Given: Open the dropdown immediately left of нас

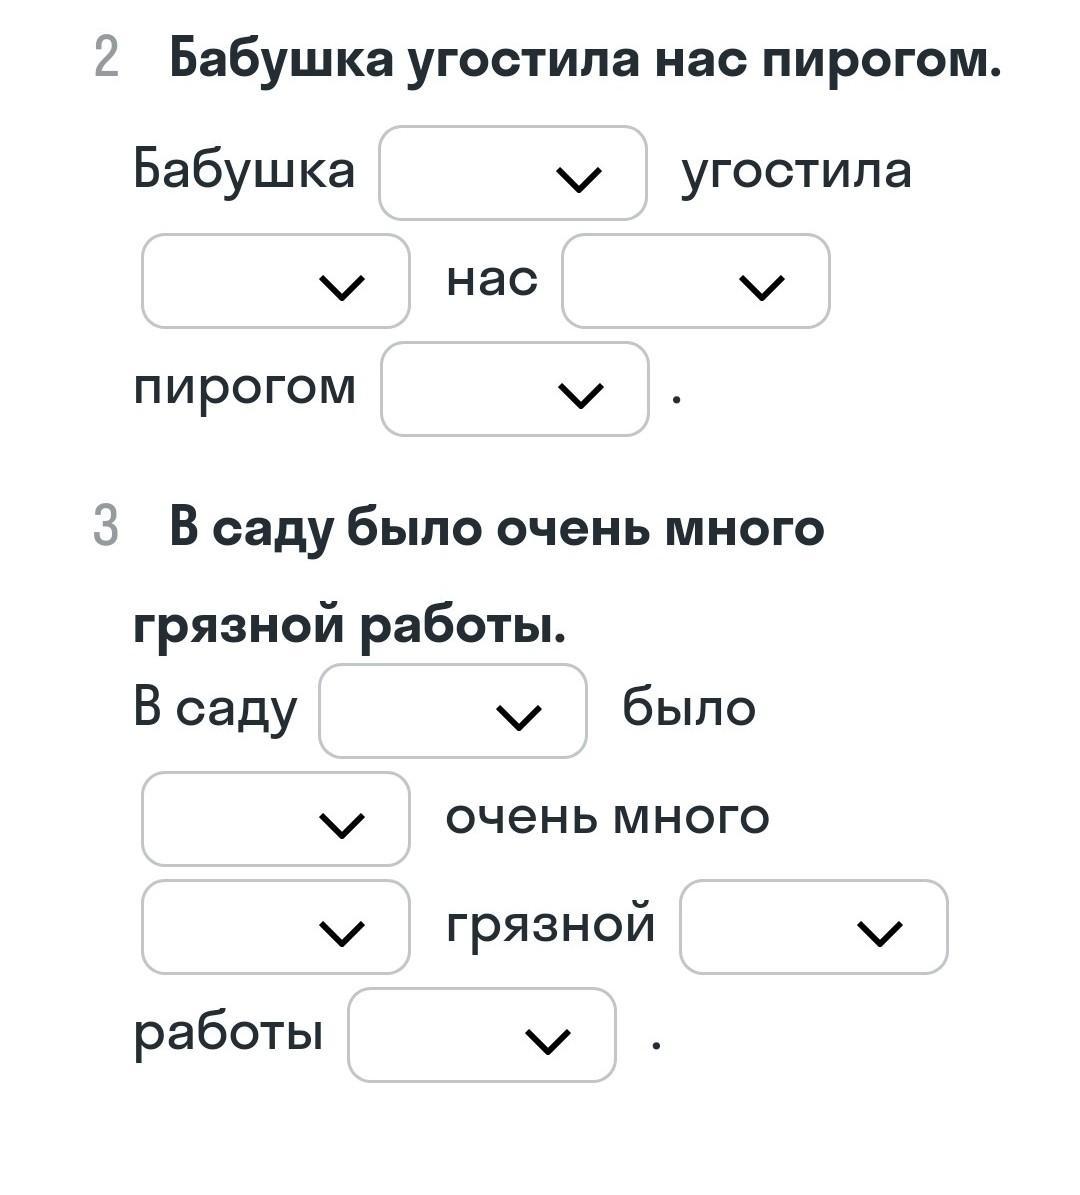Looking at the screenshot, I should (x=275, y=281).
